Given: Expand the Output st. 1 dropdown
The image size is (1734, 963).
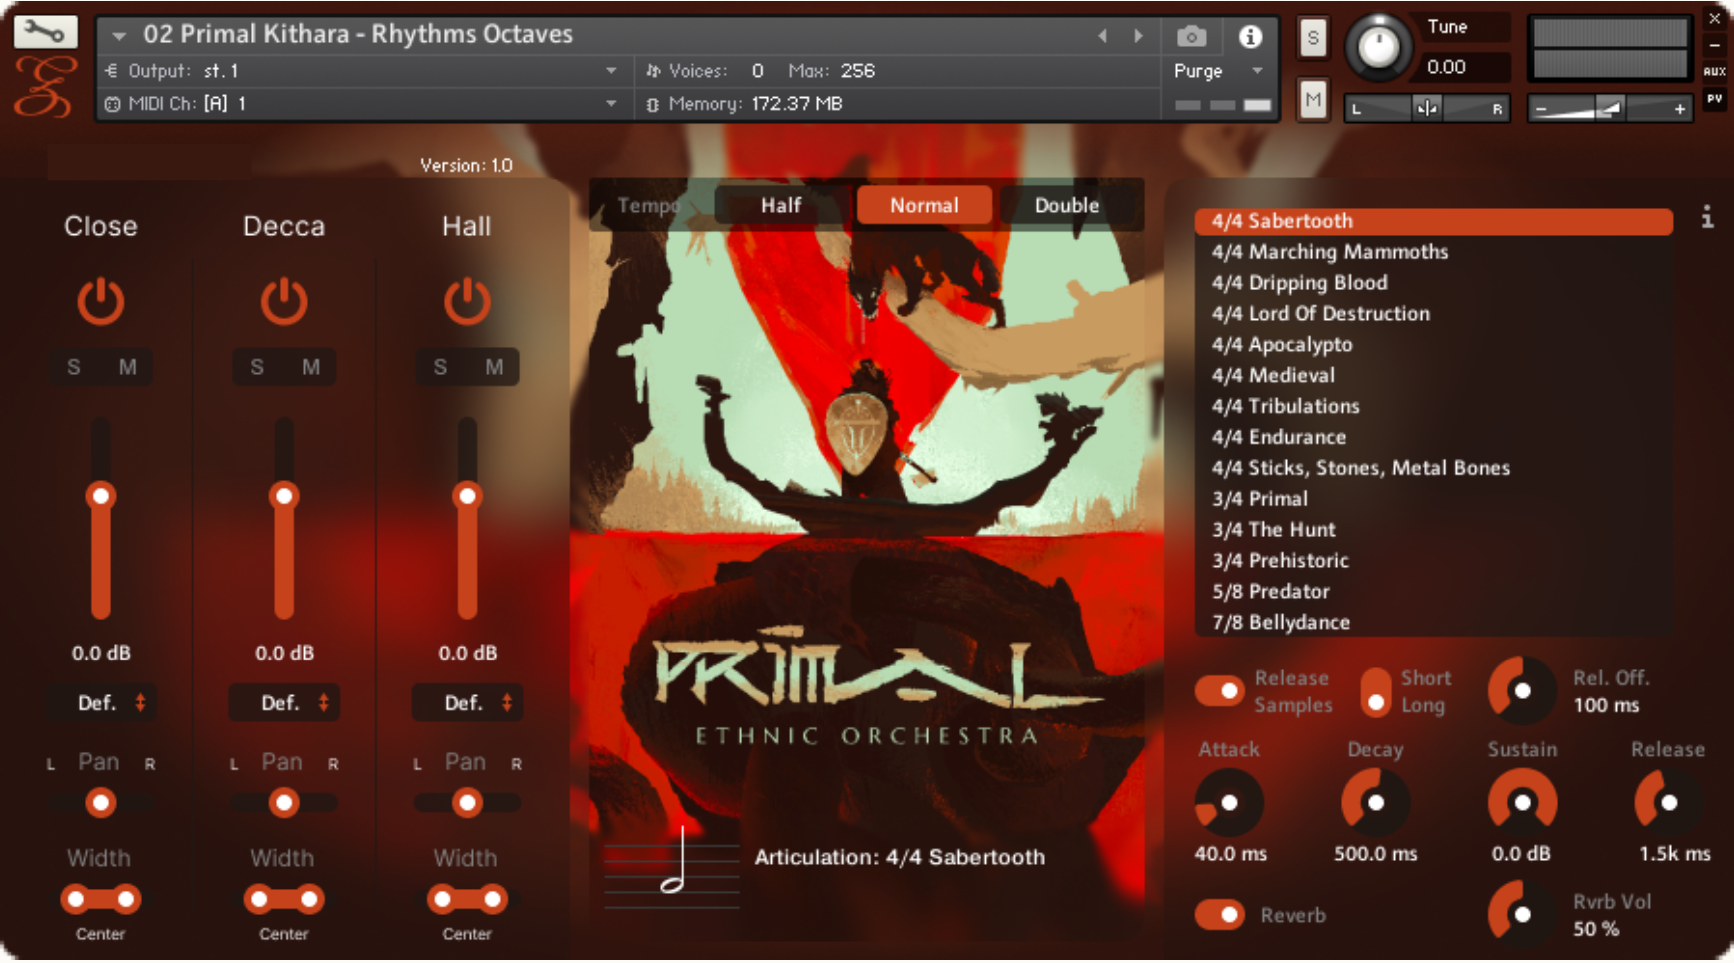Looking at the screenshot, I should pos(611,71).
